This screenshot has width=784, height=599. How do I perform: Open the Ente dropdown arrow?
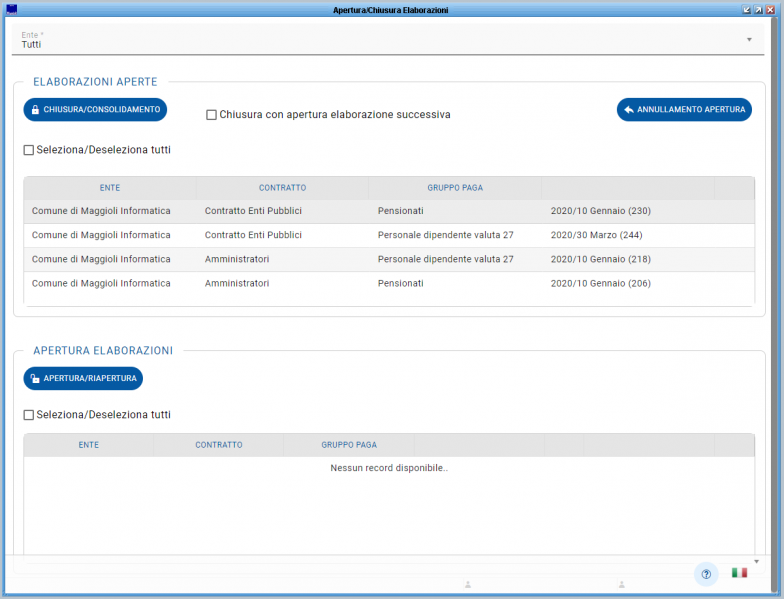point(749,40)
